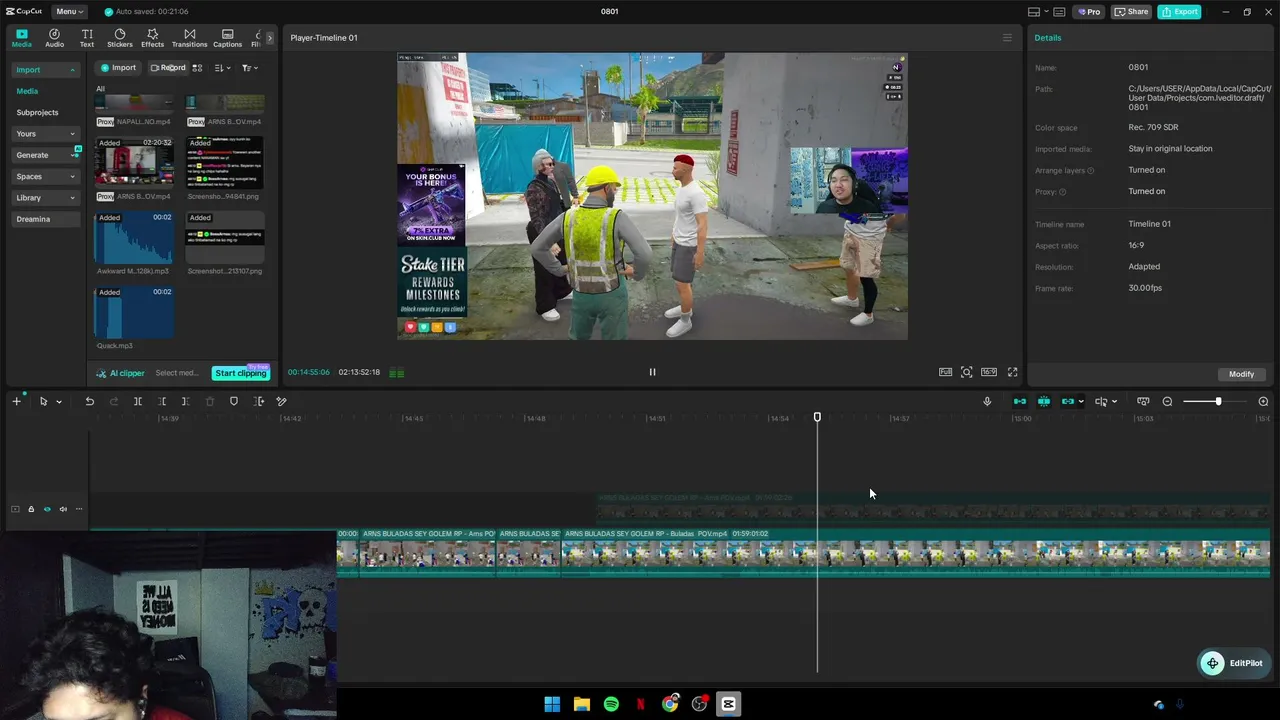Delete left of the playhead
Screen dimensions: 1280x720
[162, 401]
